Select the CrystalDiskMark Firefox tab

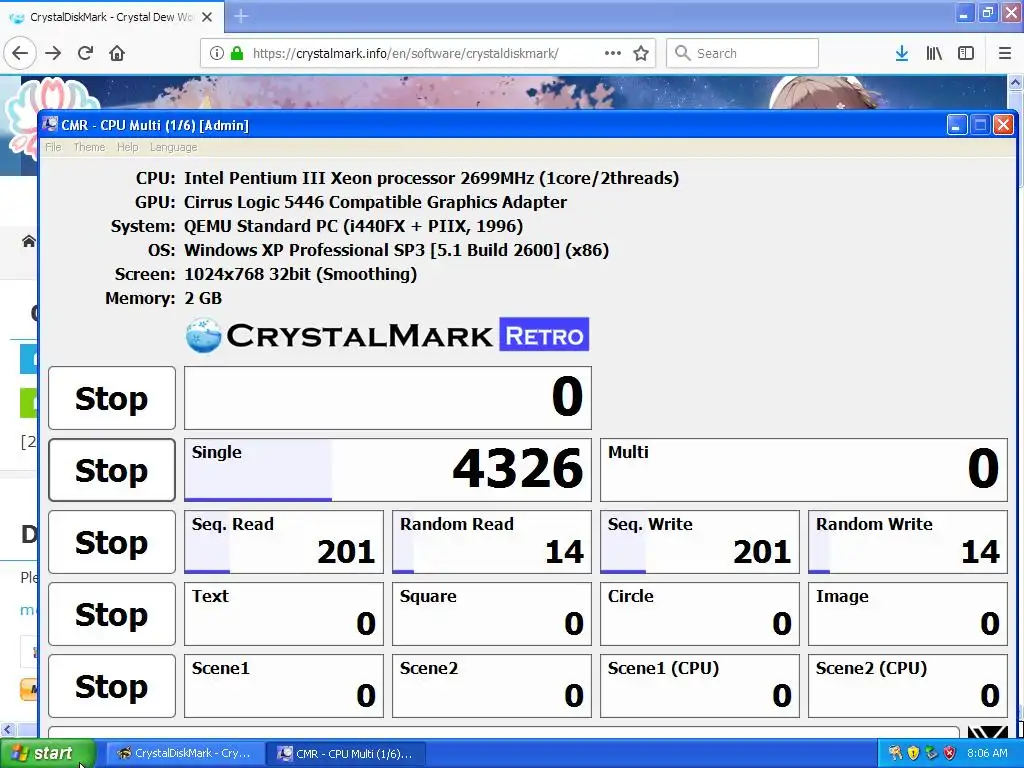pyautogui.click(x=111, y=17)
